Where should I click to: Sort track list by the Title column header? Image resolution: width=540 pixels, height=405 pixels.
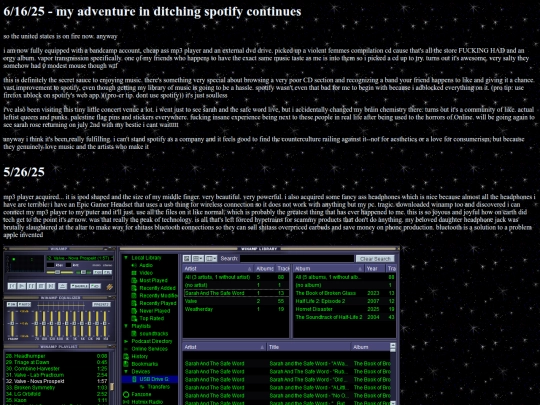[x=309, y=347]
